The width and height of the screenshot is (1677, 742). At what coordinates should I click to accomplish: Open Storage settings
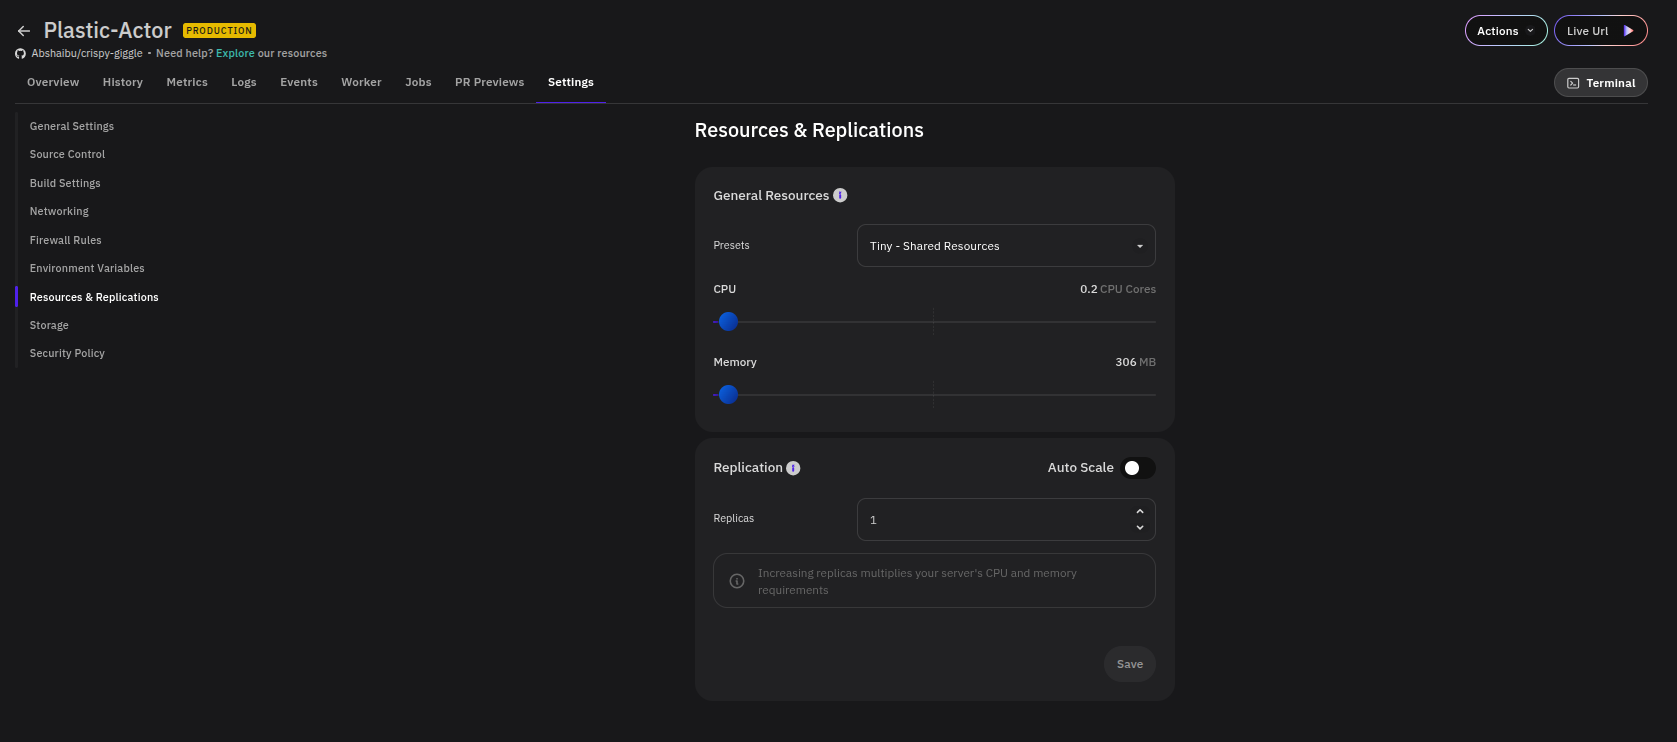click(x=49, y=325)
